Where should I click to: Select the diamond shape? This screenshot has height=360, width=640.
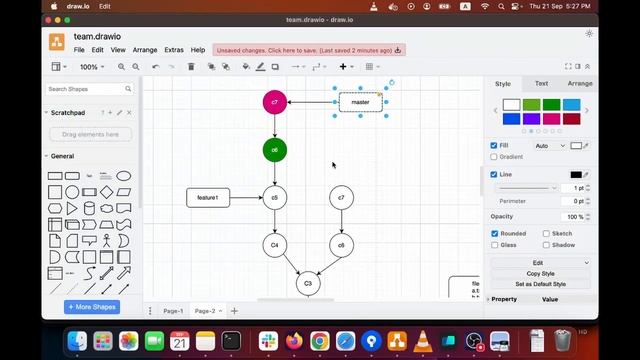(x=106, y=192)
